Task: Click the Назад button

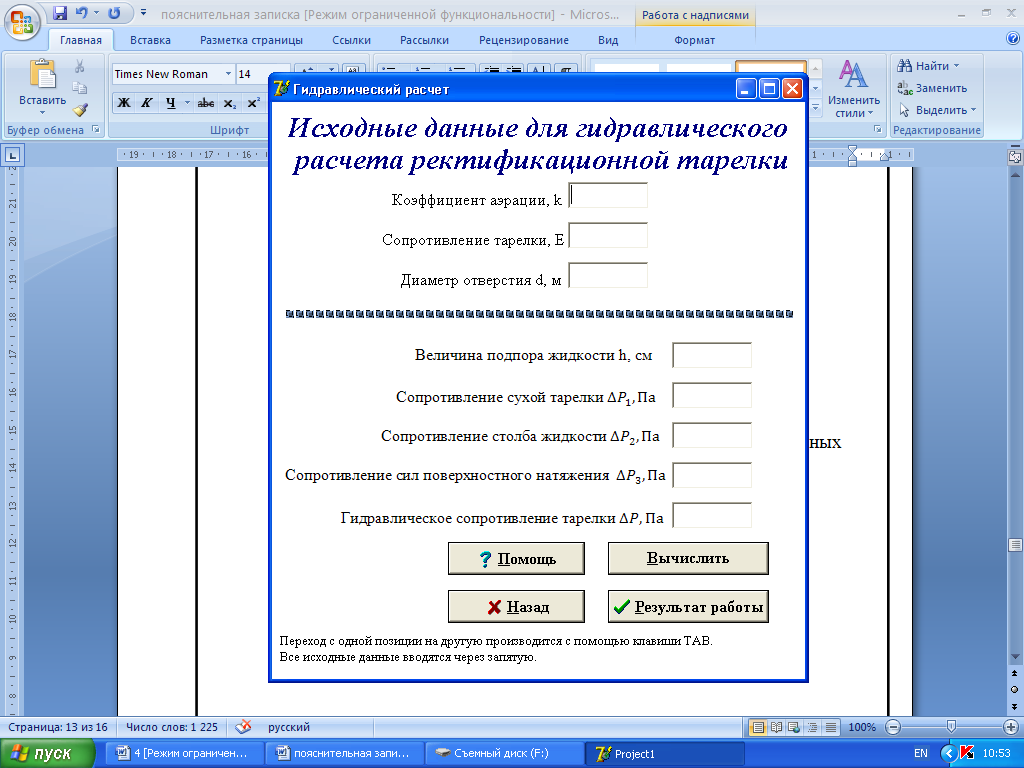Action: pyautogui.click(x=516, y=607)
